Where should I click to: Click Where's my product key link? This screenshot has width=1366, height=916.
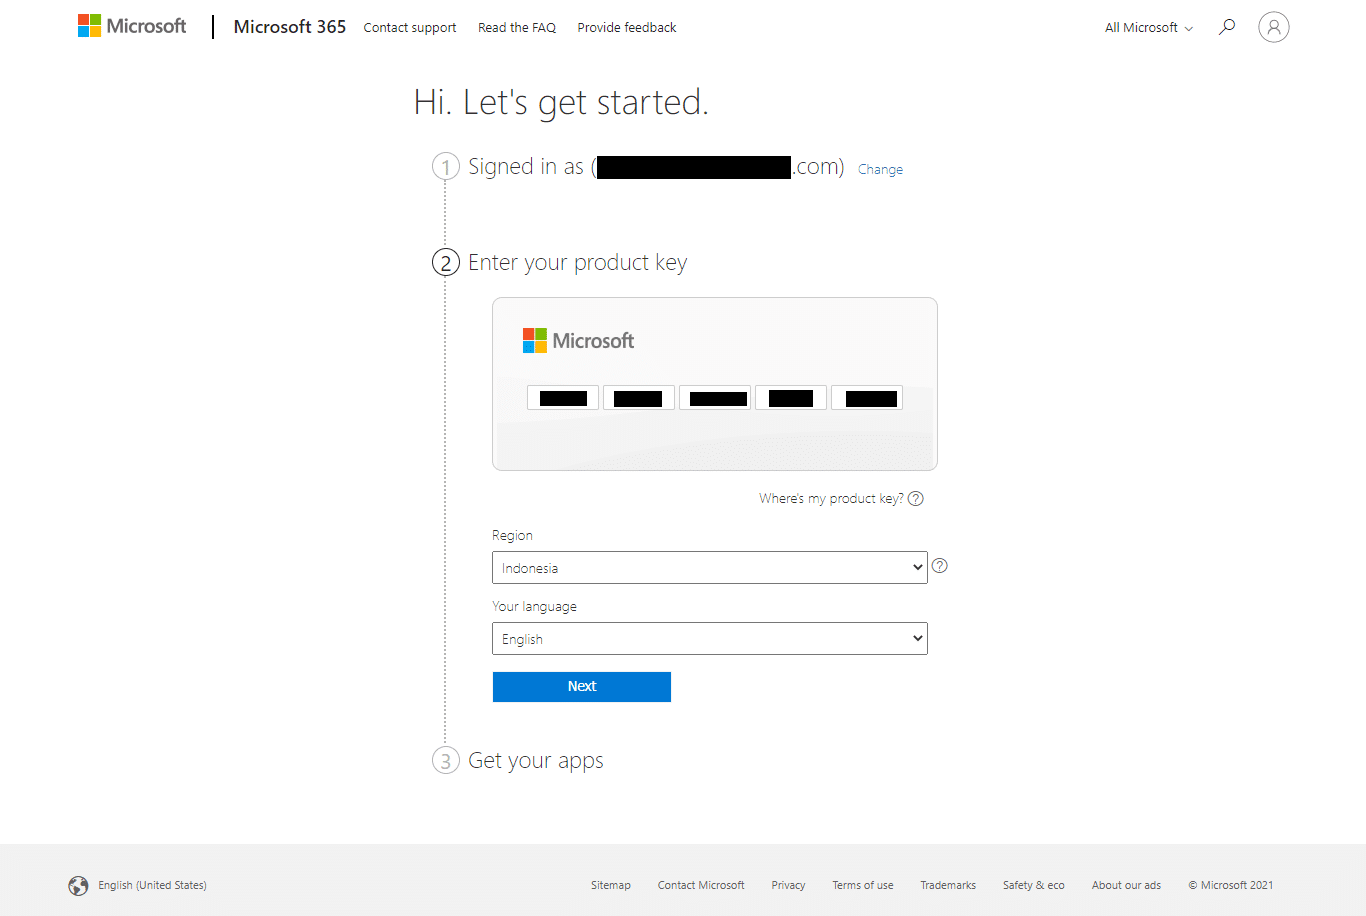831,499
